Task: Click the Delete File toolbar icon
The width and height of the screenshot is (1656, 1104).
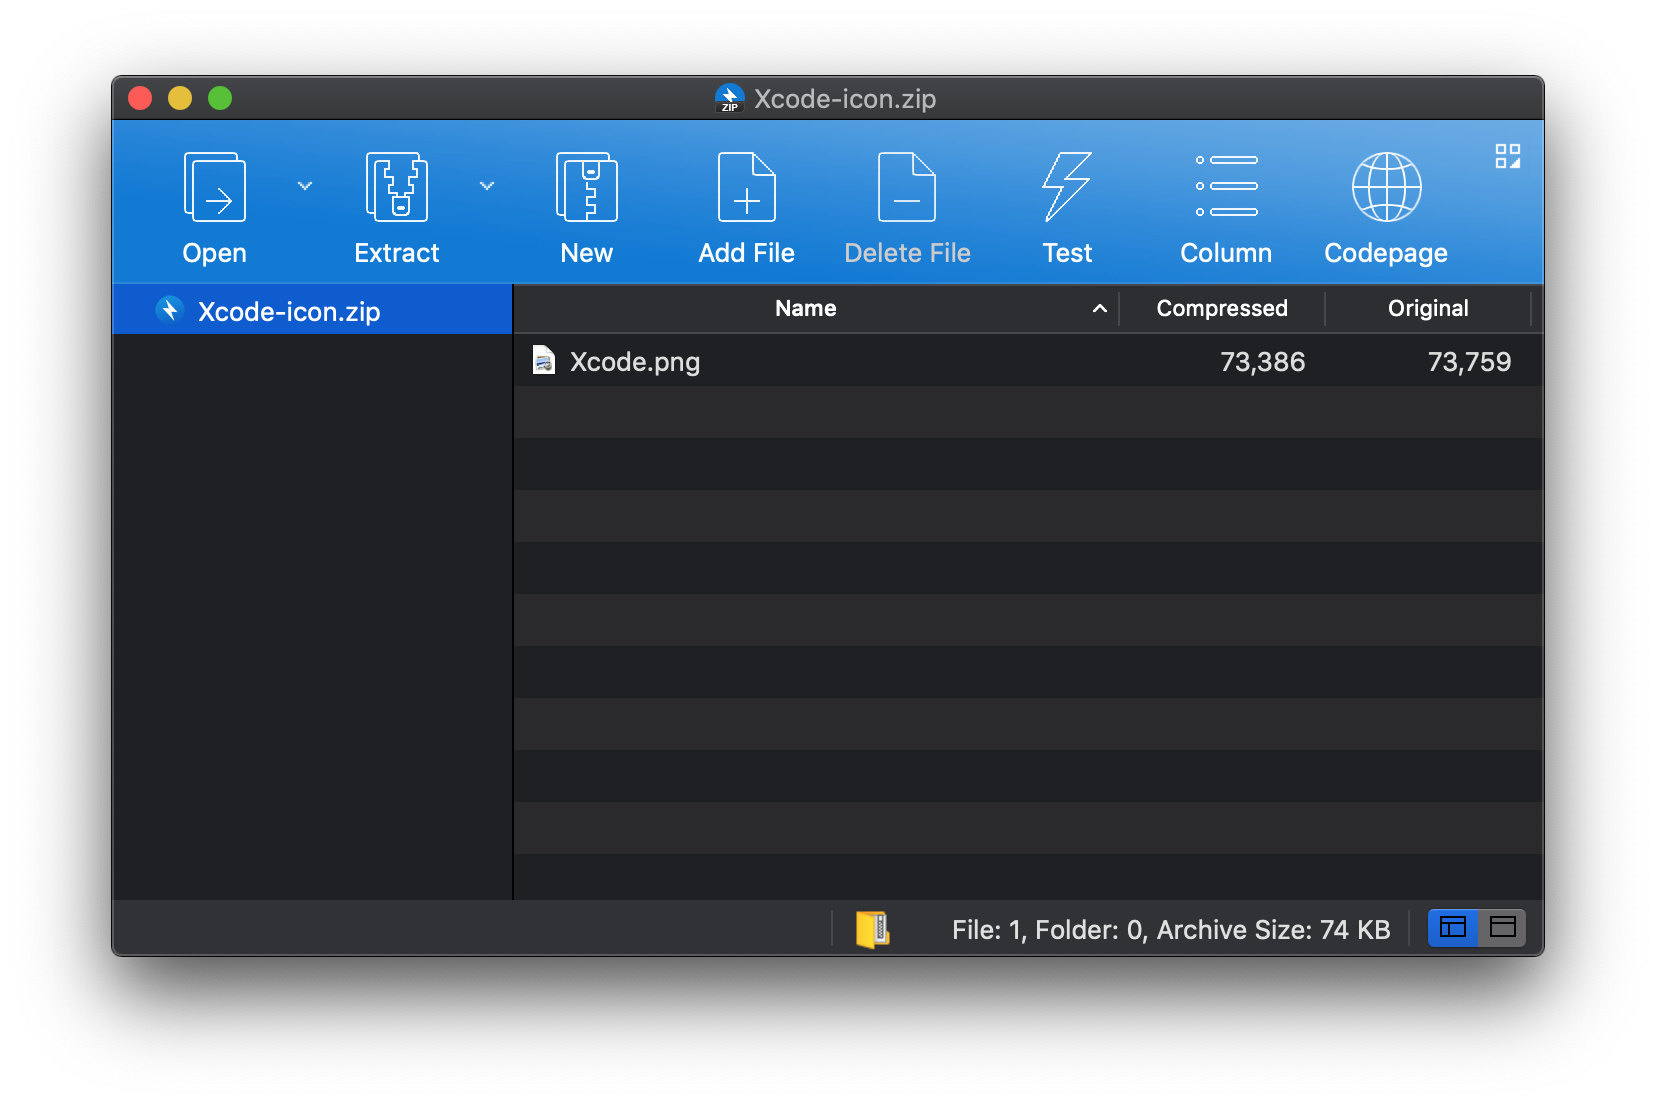Action: [x=906, y=187]
